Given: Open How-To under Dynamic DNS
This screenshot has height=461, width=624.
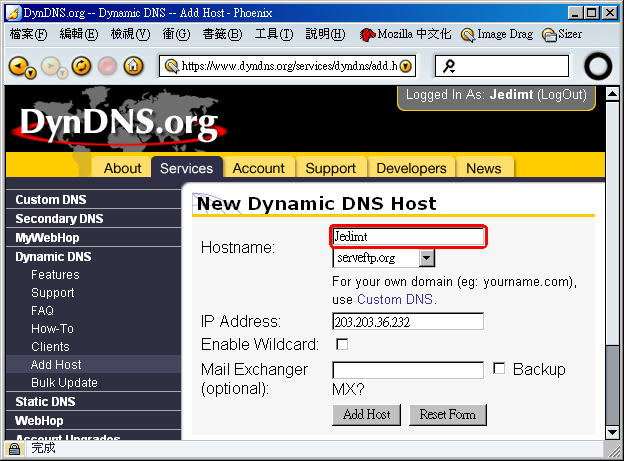Looking at the screenshot, I should pyautogui.click(x=53, y=328).
